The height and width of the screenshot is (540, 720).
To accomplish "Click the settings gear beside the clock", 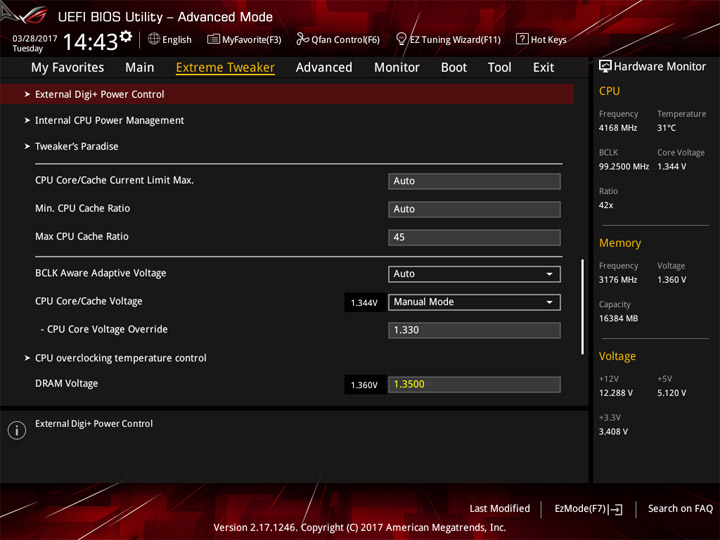I will point(126,36).
